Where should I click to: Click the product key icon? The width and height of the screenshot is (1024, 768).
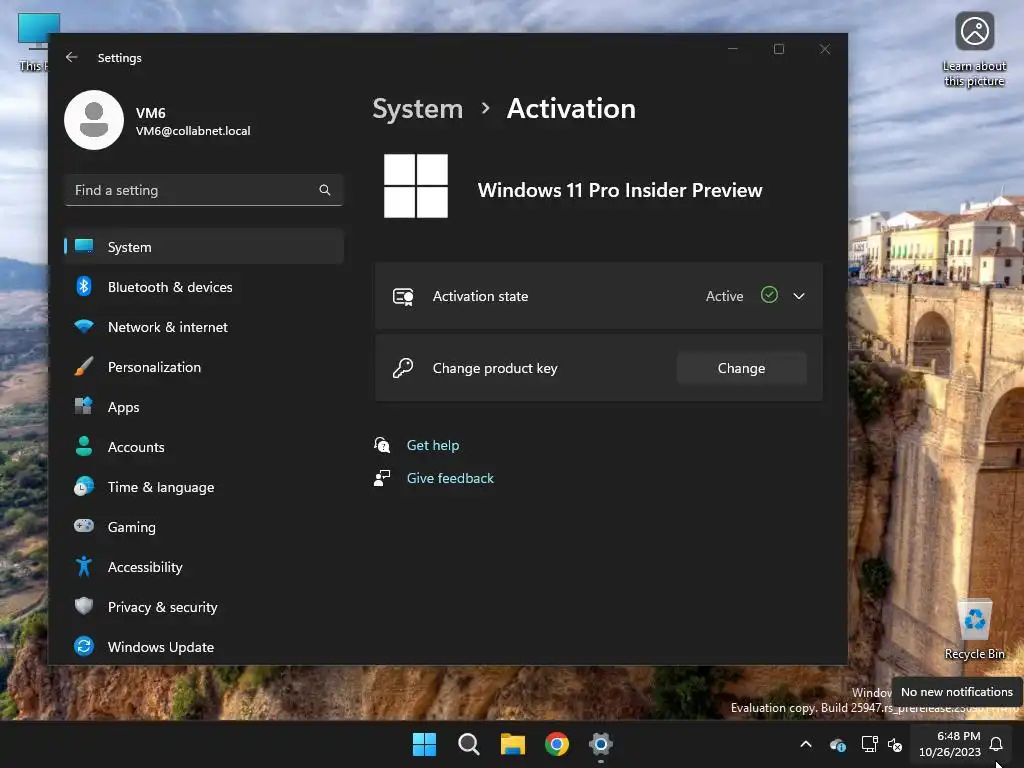(x=403, y=368)
